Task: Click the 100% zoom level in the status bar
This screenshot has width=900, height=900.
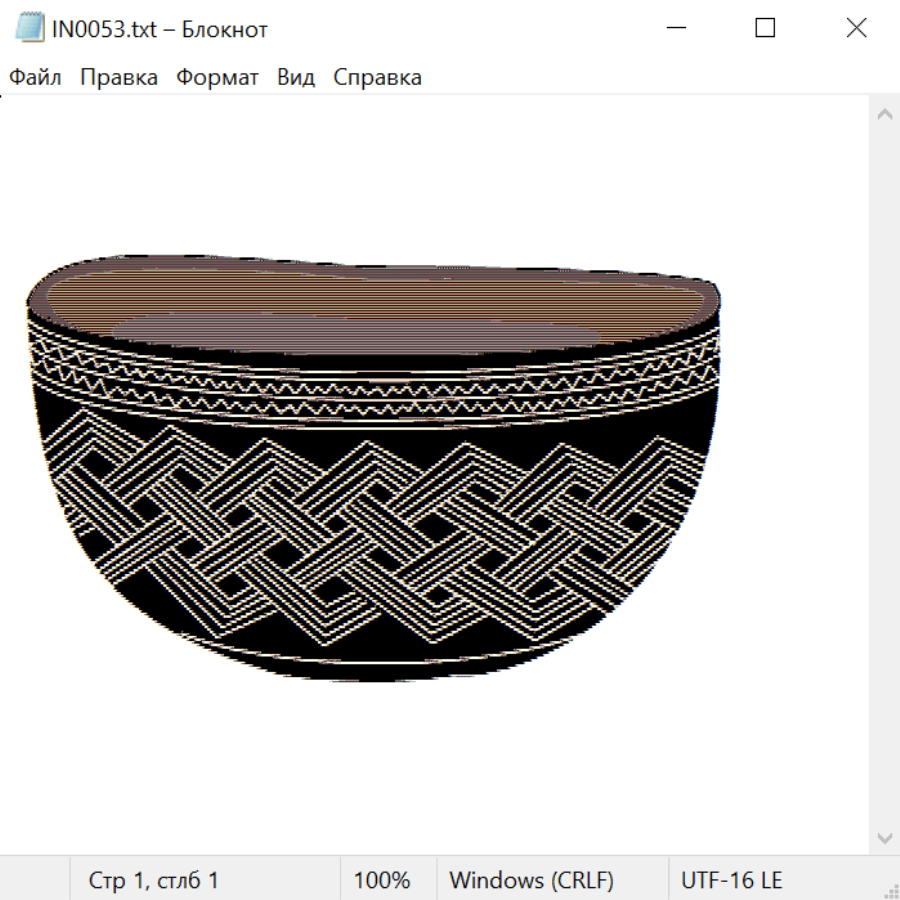Action: click(x=382, y=880)
